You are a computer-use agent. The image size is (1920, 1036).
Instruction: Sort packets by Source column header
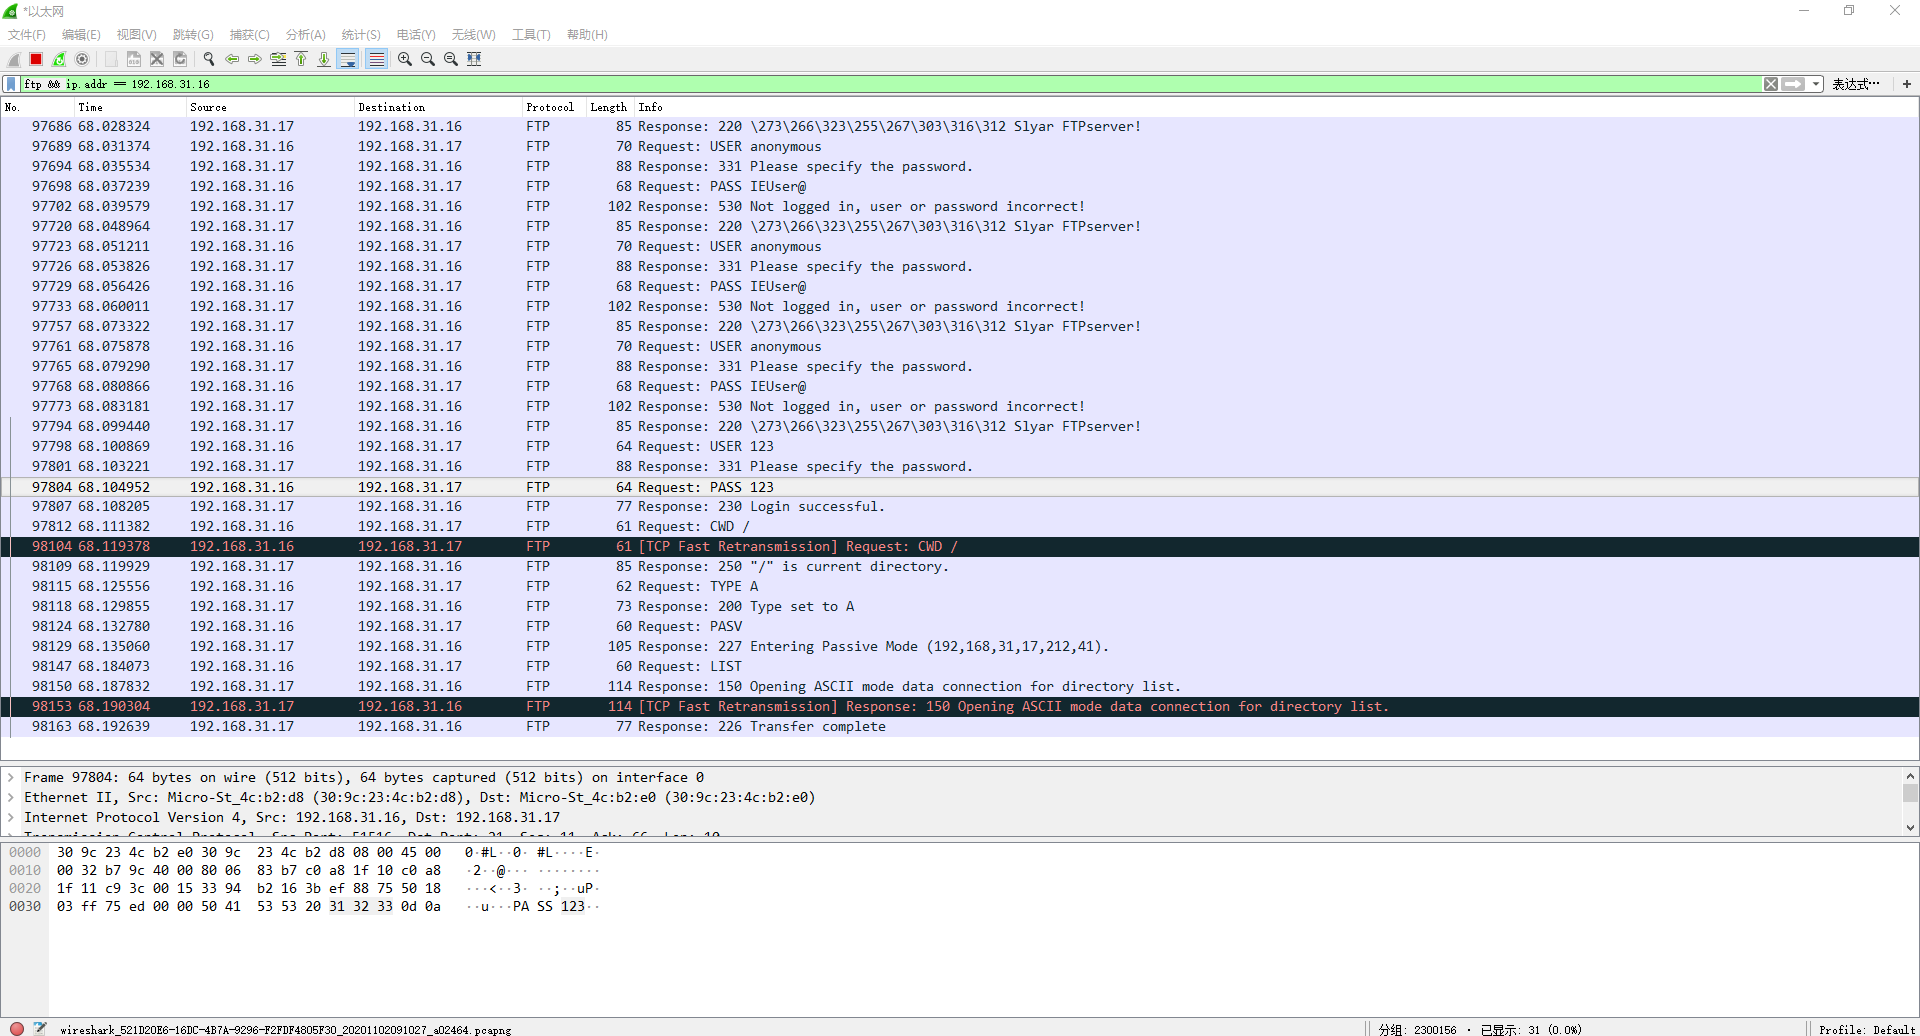coord(270,107)
